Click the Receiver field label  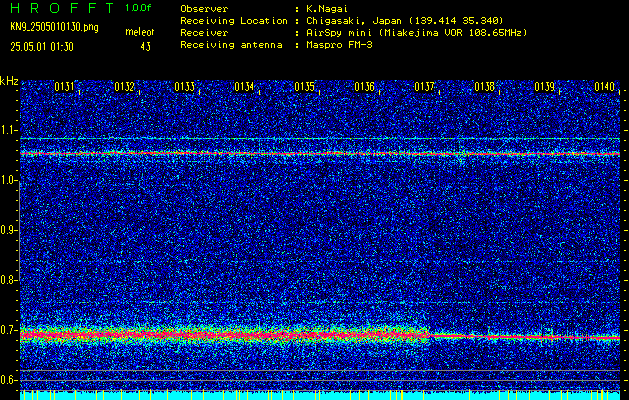tap(204, 33)
